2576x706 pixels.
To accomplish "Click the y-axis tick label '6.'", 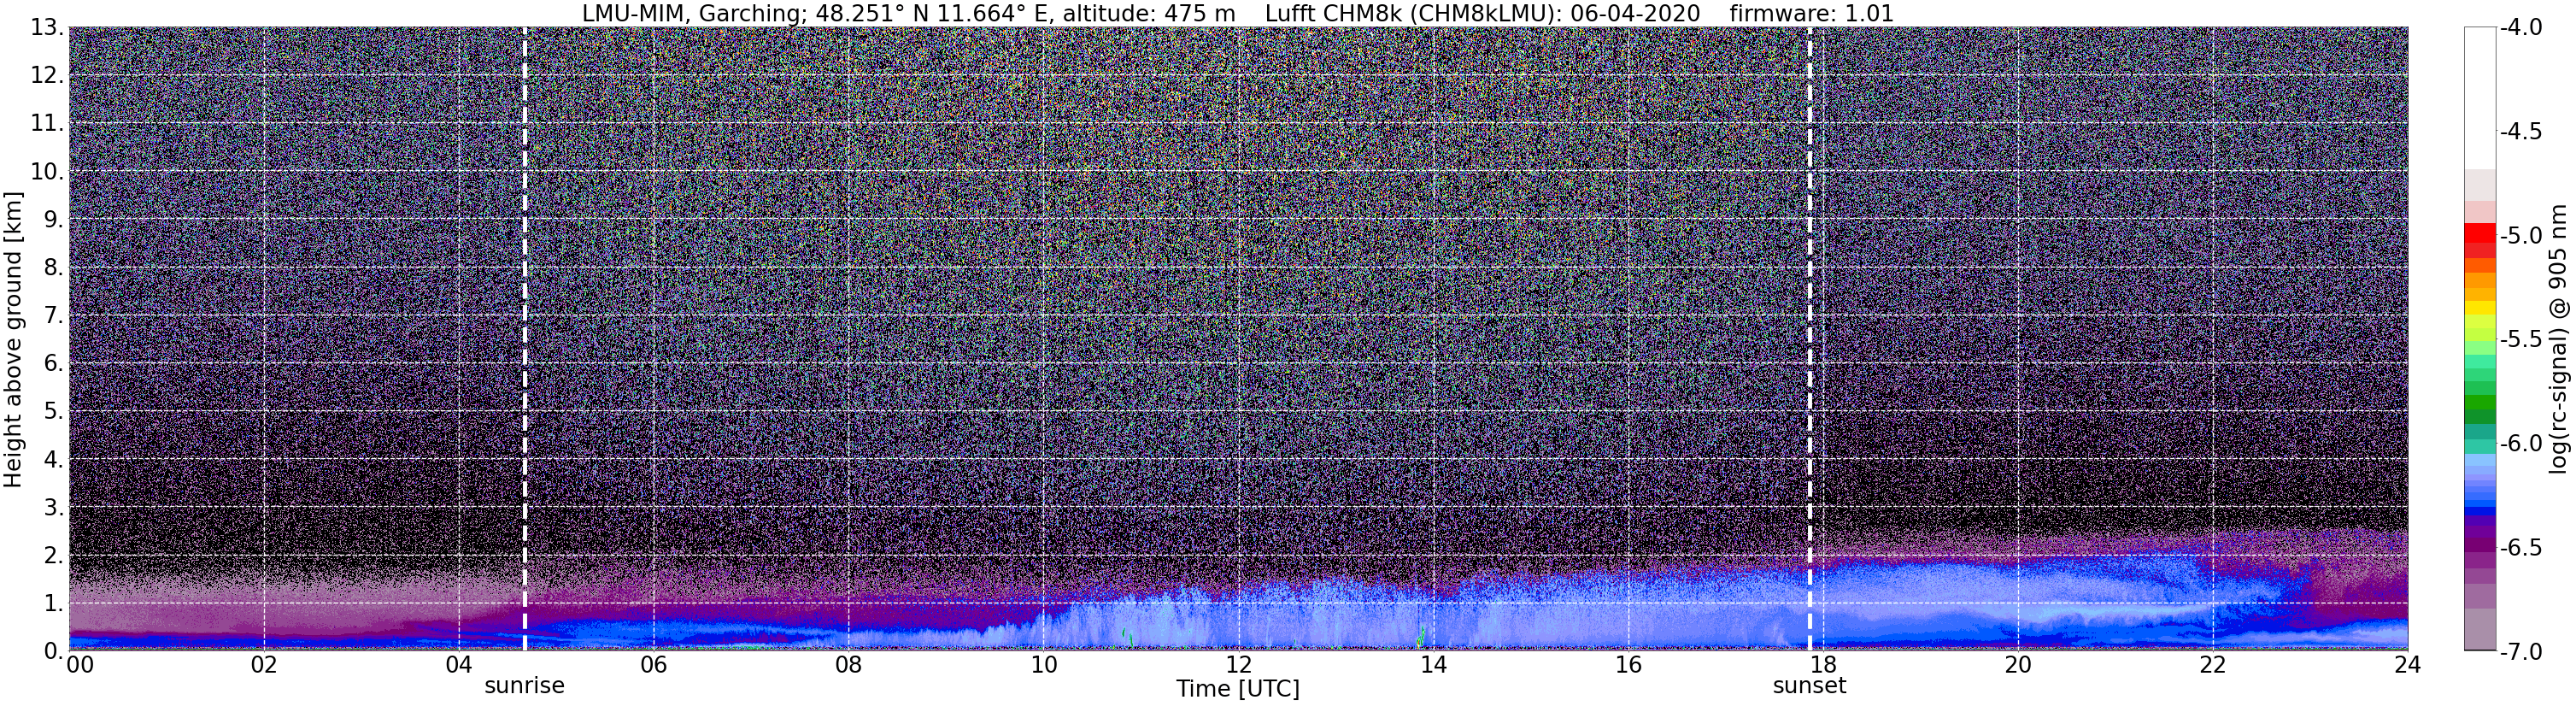I will click(x=54, y=364).
